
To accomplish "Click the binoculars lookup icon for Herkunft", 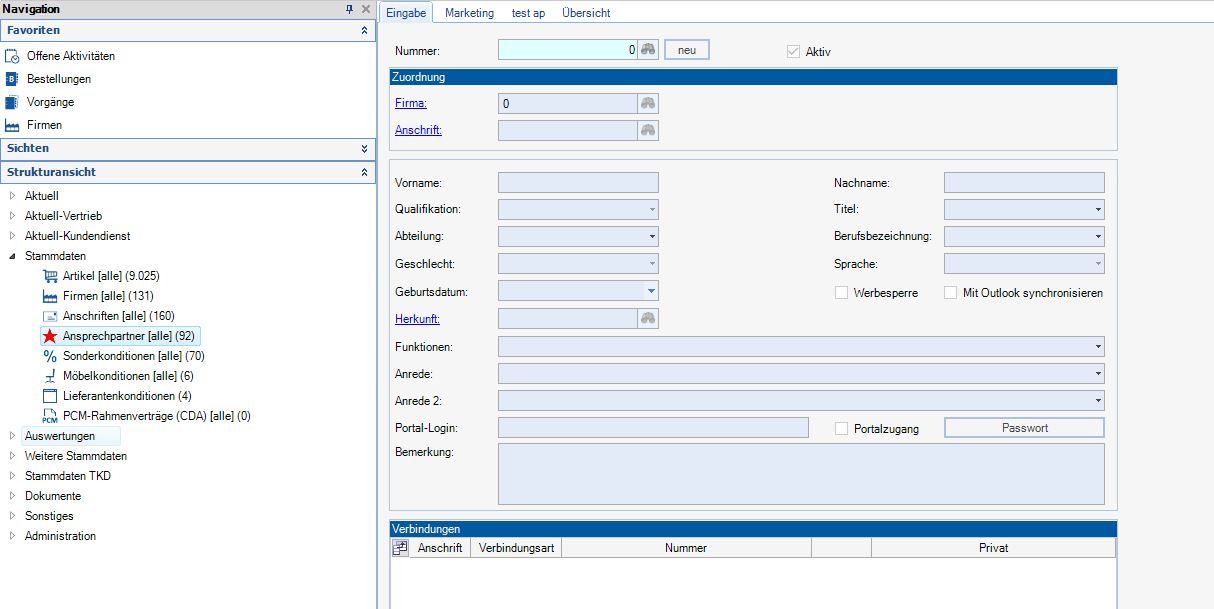I will pos(648,319).
